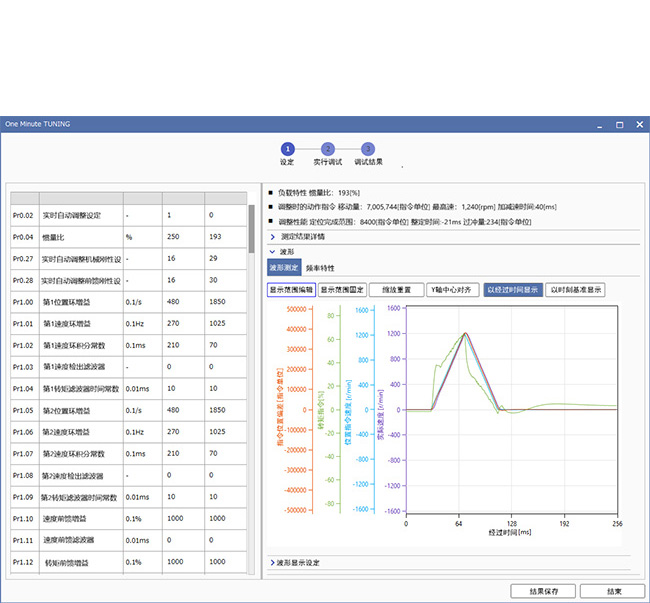Viewport: 650px width, 603px height.
Task: Open the 频率特性 tab
Action: [320, 268]
